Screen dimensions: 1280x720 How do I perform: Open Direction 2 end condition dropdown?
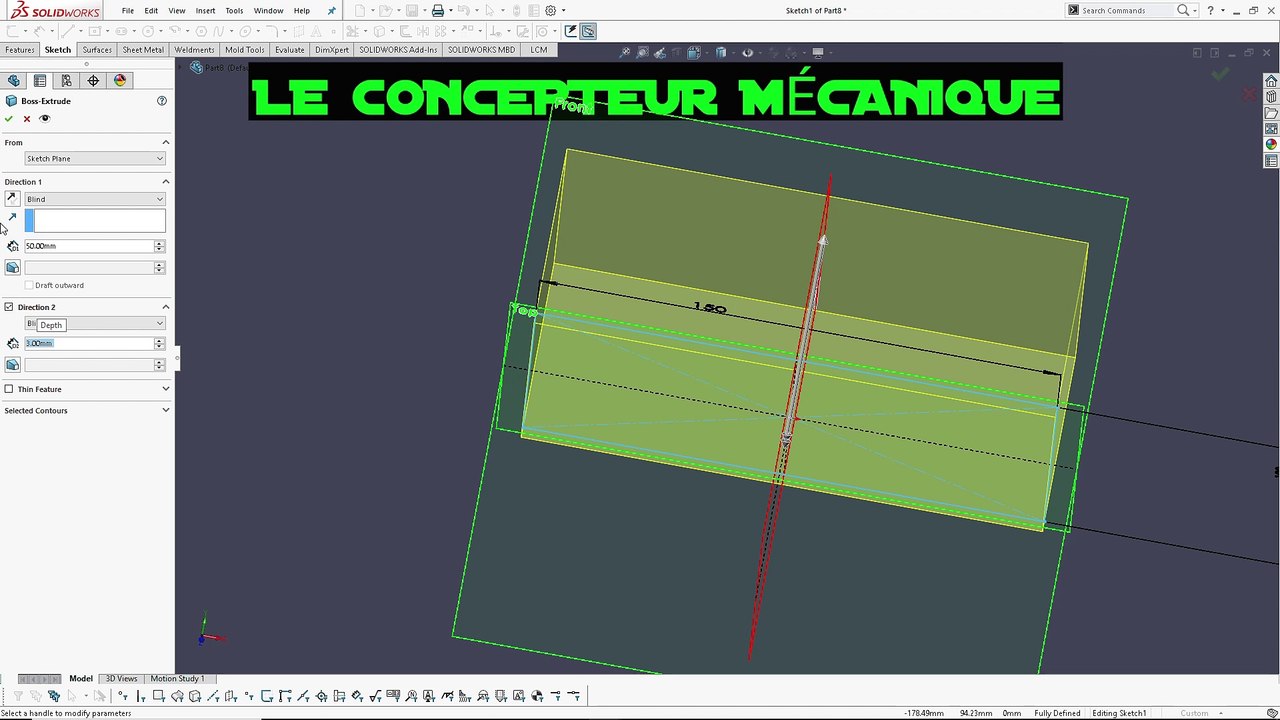(95, 324)
